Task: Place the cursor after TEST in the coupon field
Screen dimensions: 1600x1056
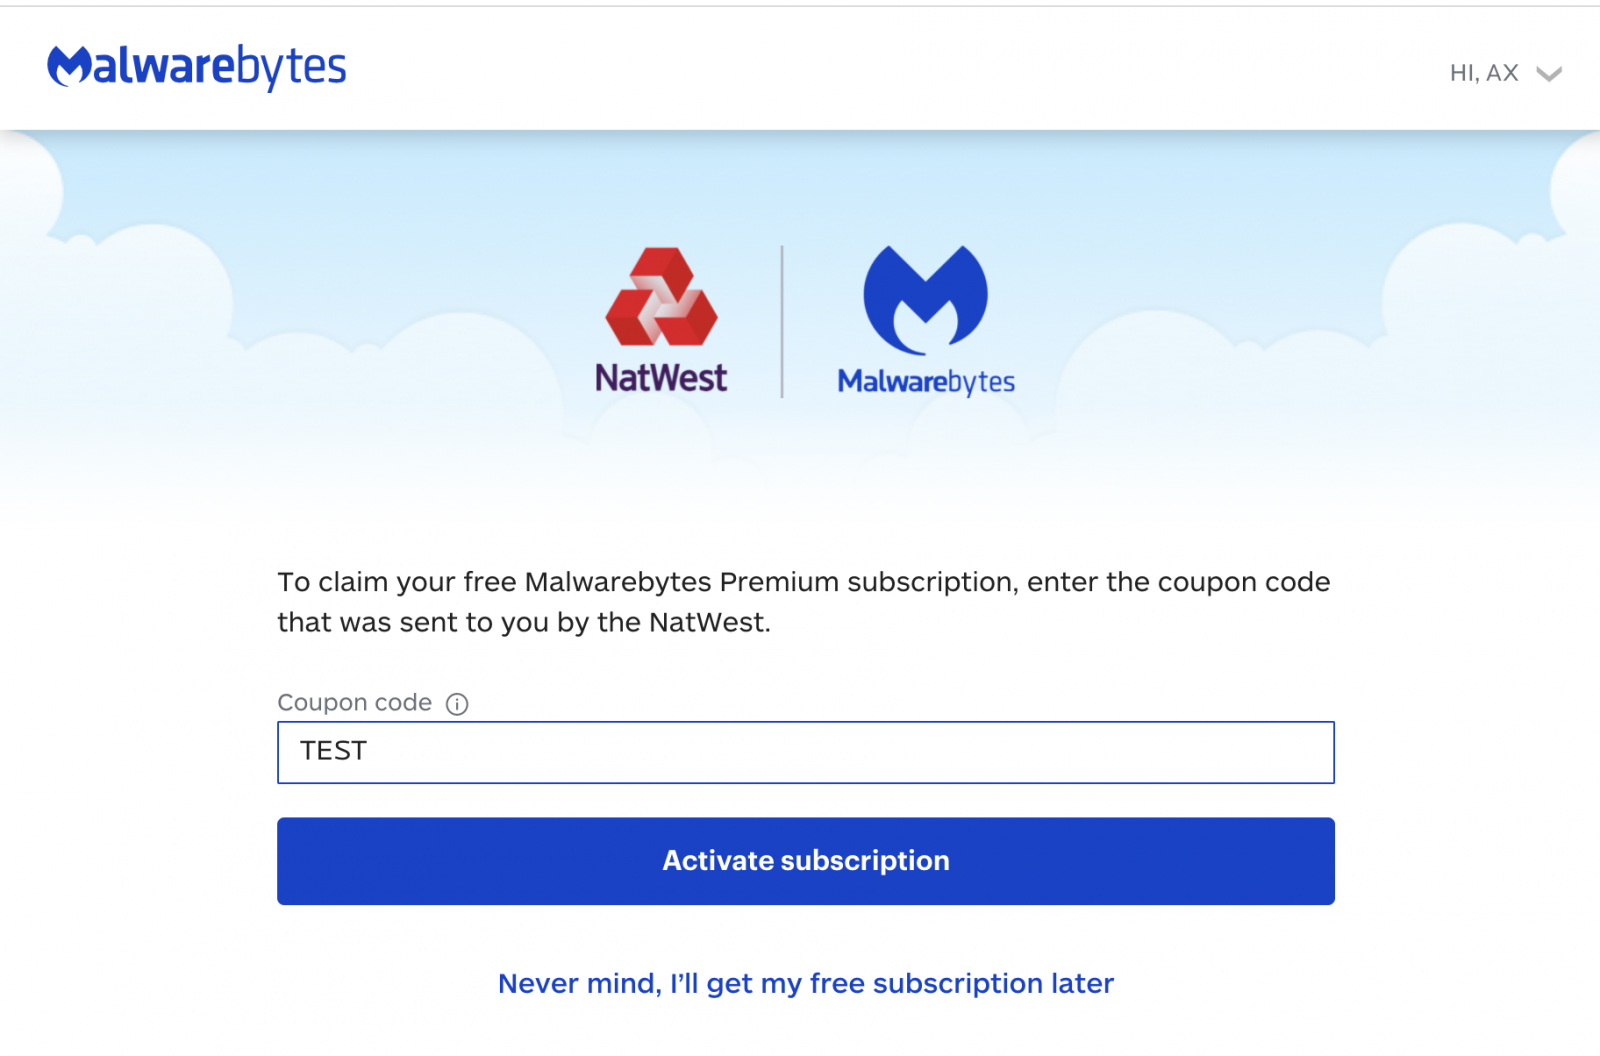Action: click(370, 751)
